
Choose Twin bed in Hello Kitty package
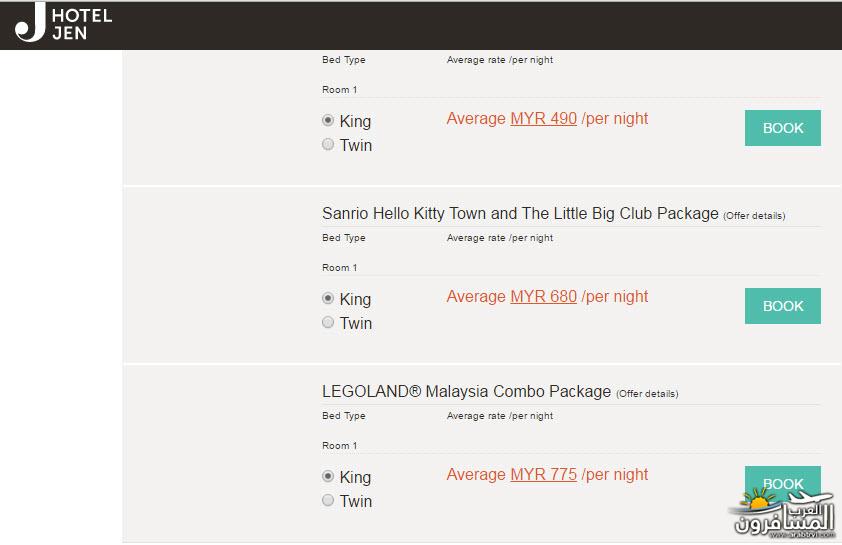coord(328,322)
